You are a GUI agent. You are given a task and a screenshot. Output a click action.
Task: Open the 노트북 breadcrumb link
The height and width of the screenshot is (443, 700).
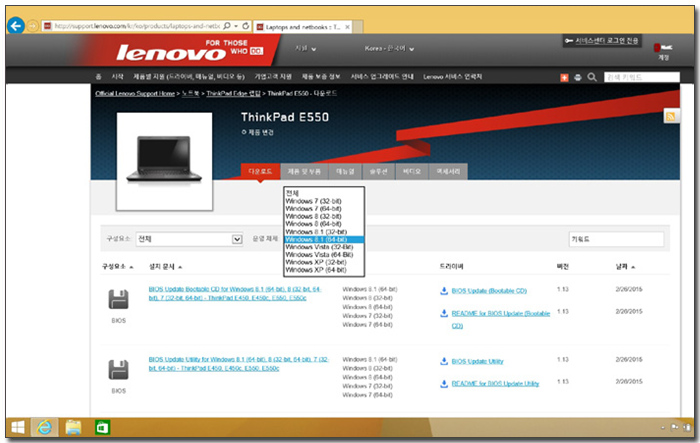191,93
